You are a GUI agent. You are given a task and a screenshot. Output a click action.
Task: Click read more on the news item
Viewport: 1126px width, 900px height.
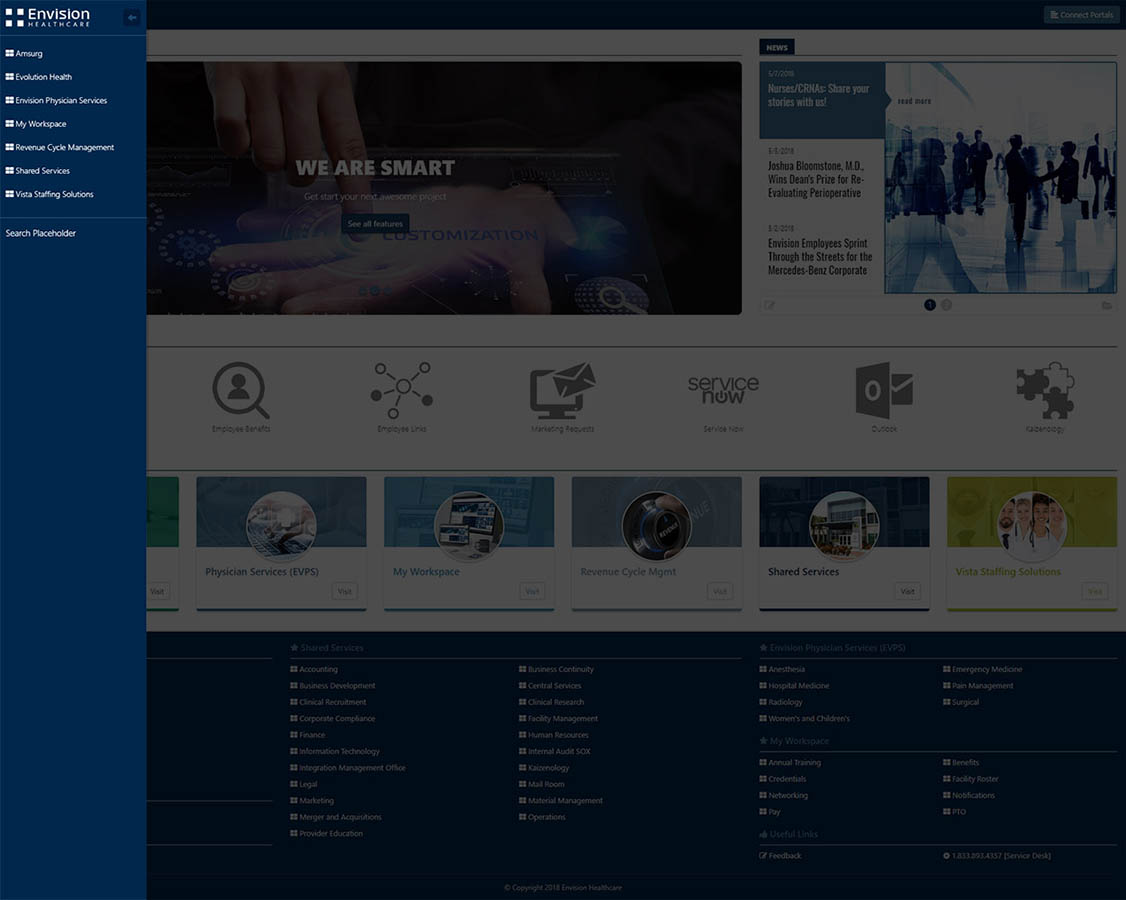pyautogui.click(x=914, y=101)
